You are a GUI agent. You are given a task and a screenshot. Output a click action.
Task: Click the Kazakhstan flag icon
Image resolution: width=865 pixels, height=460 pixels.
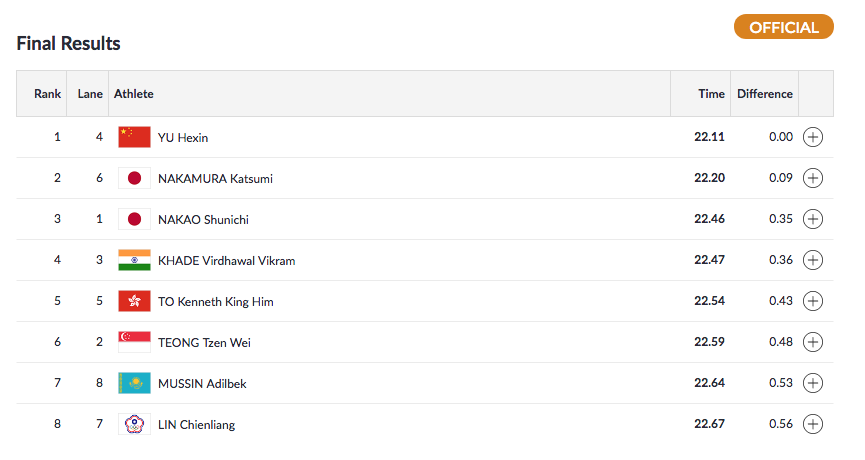point(134,383)
